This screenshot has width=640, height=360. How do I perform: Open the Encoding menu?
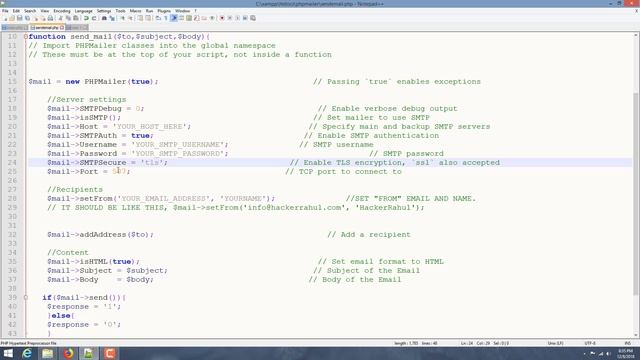tap(62, 11)
